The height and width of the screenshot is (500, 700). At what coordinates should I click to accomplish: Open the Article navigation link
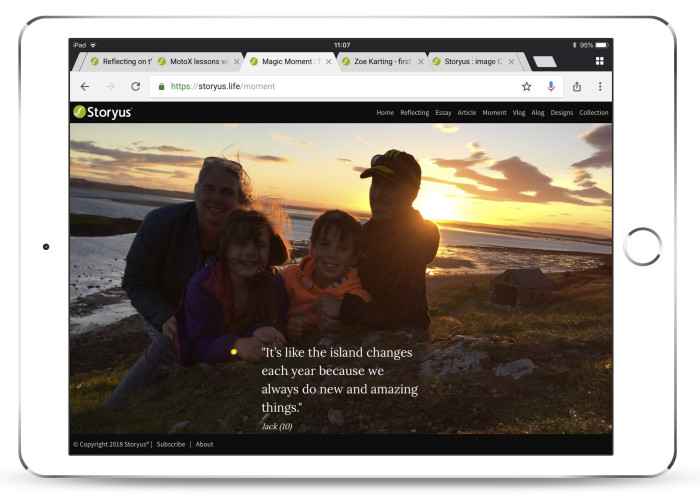[x=467, y=113]
